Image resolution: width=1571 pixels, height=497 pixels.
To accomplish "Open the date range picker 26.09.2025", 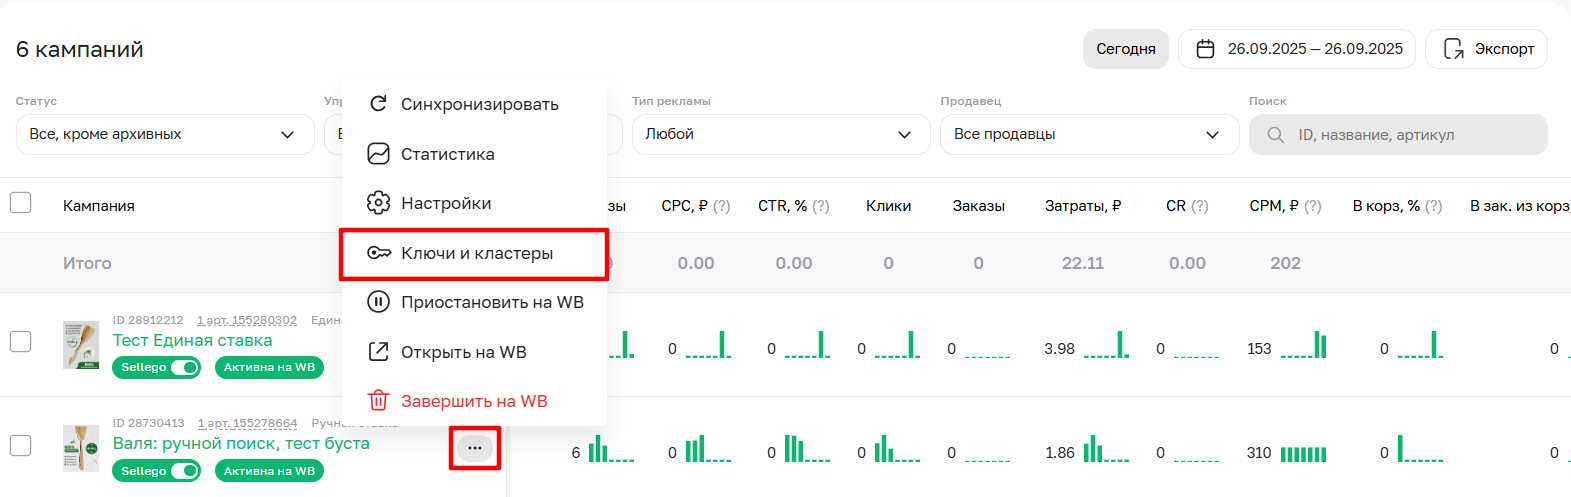I will pyautogui.click(x=1296, y=49).
